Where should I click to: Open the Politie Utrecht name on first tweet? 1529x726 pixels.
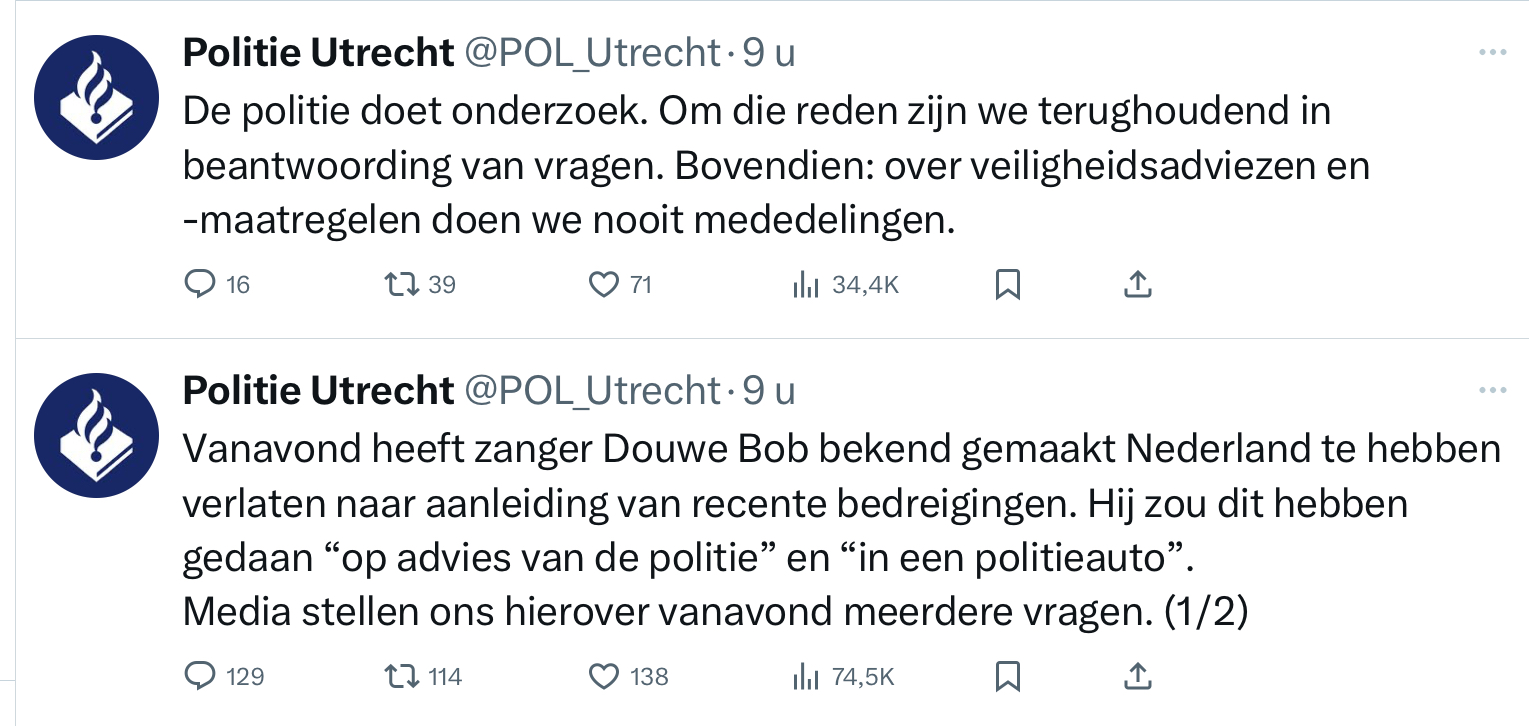point(318,53)
